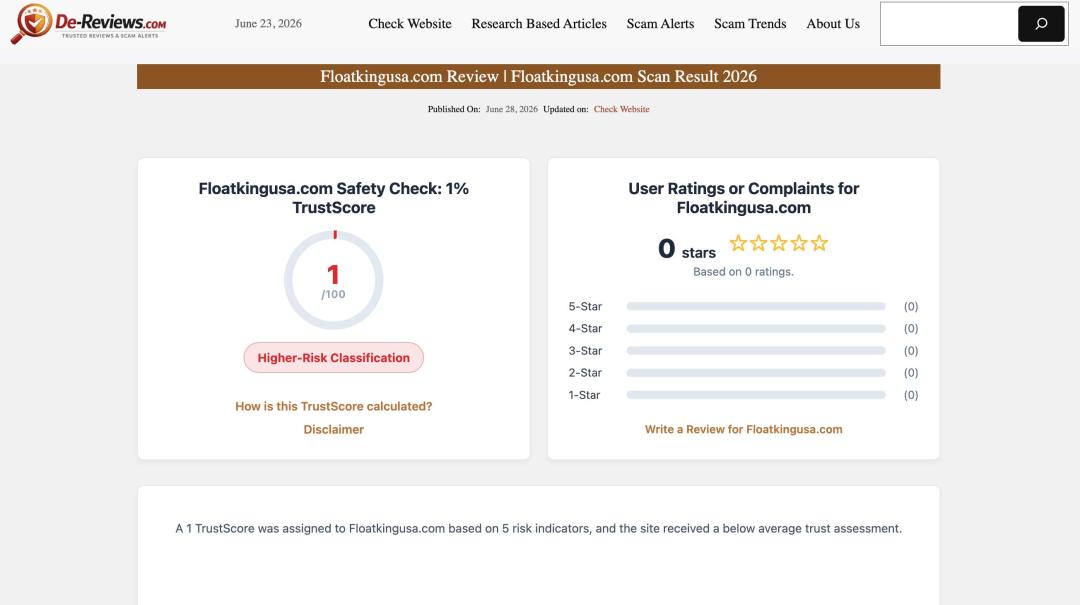Click the fourth rating star
This screenshot has height=605, width=1080.
click(x=799, y=243)
